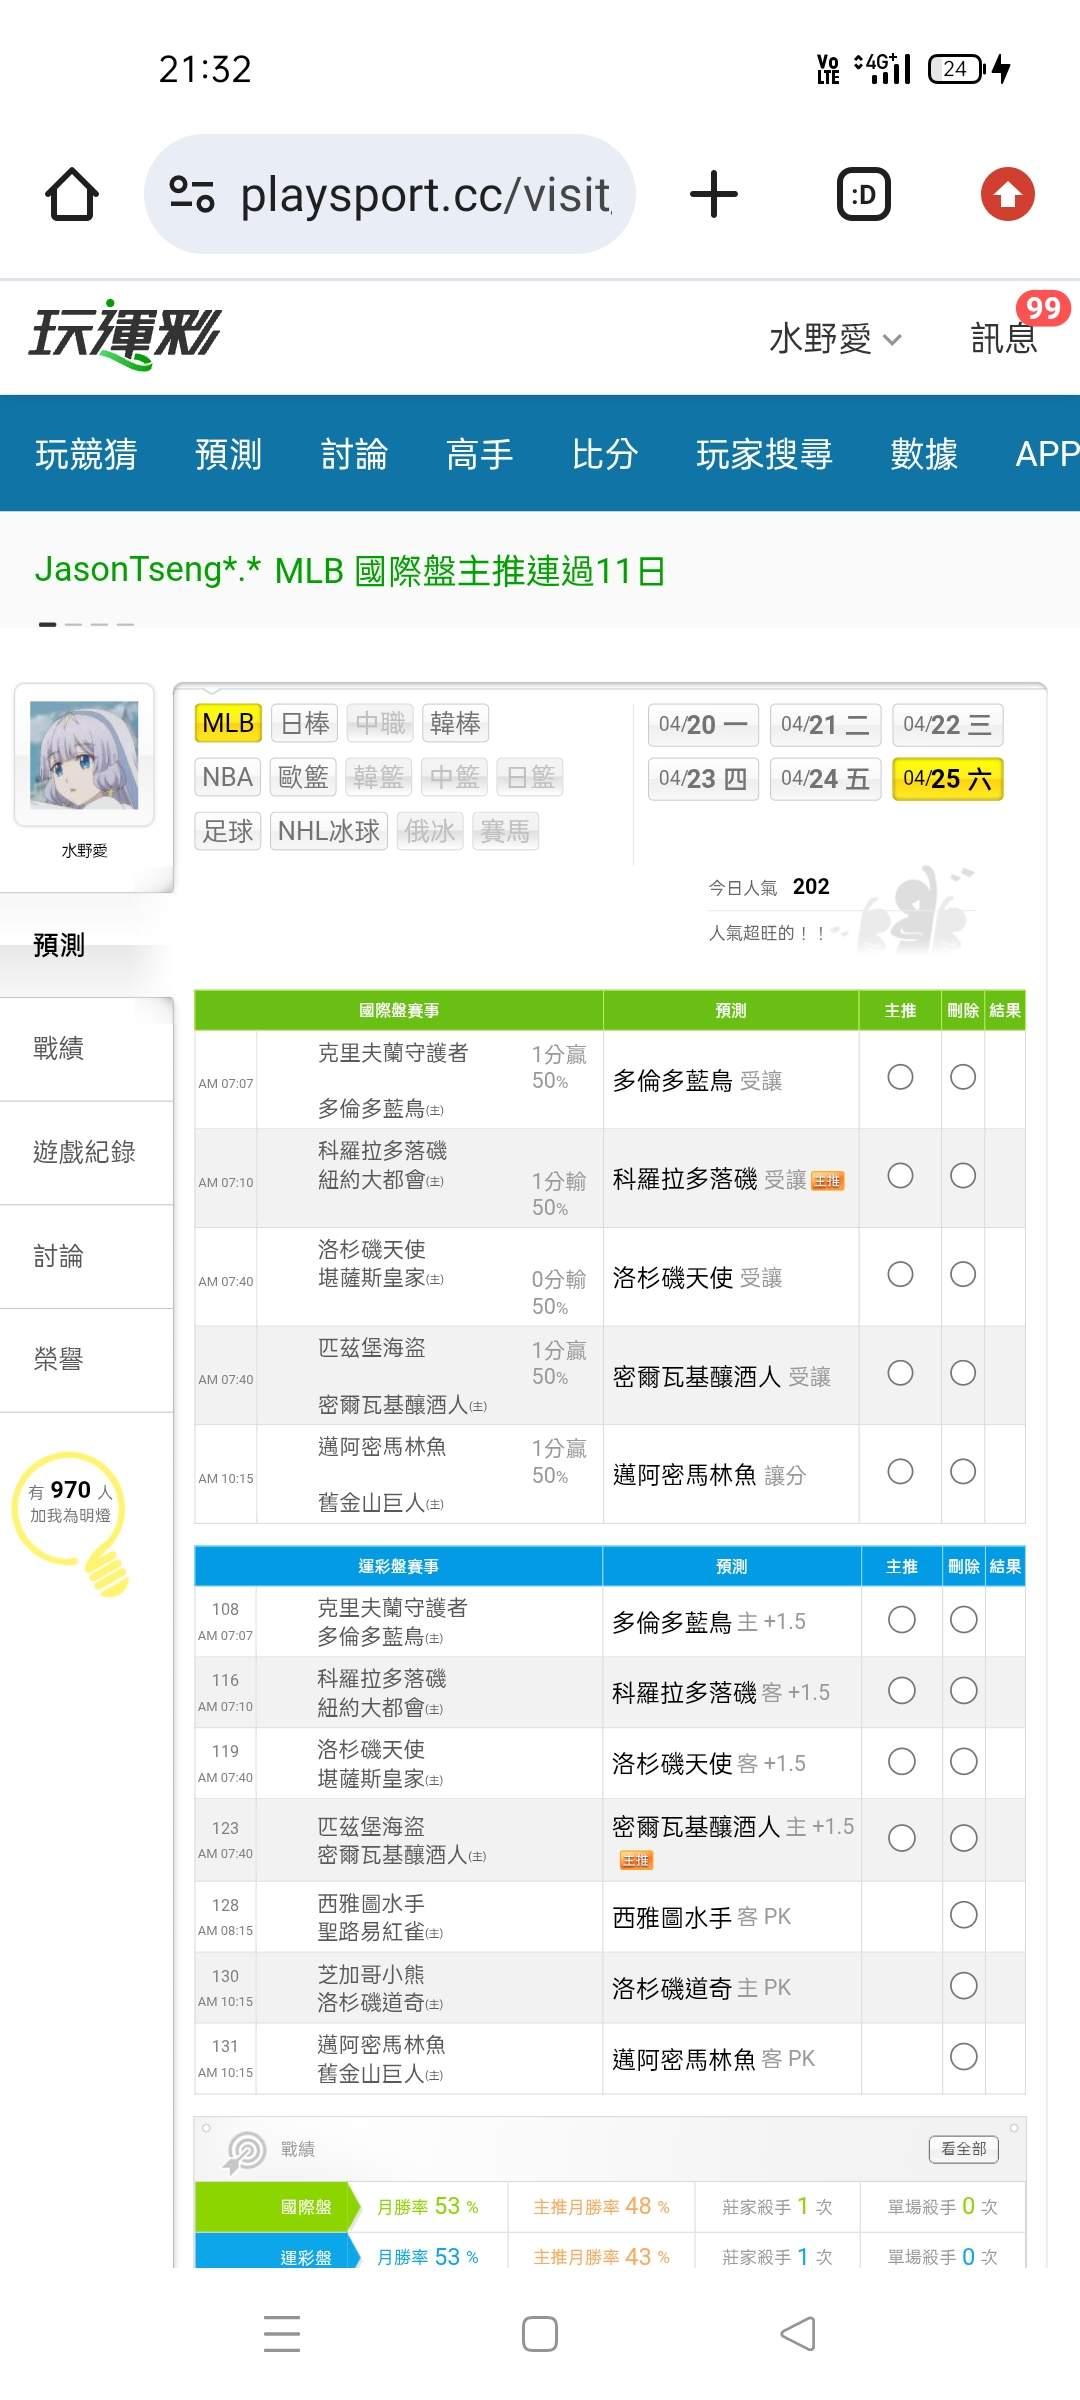Viewport: 1080px width, 2400px height.
Task: Switch to the 戰績 sidebar tab
Action: coord(59,1048)
